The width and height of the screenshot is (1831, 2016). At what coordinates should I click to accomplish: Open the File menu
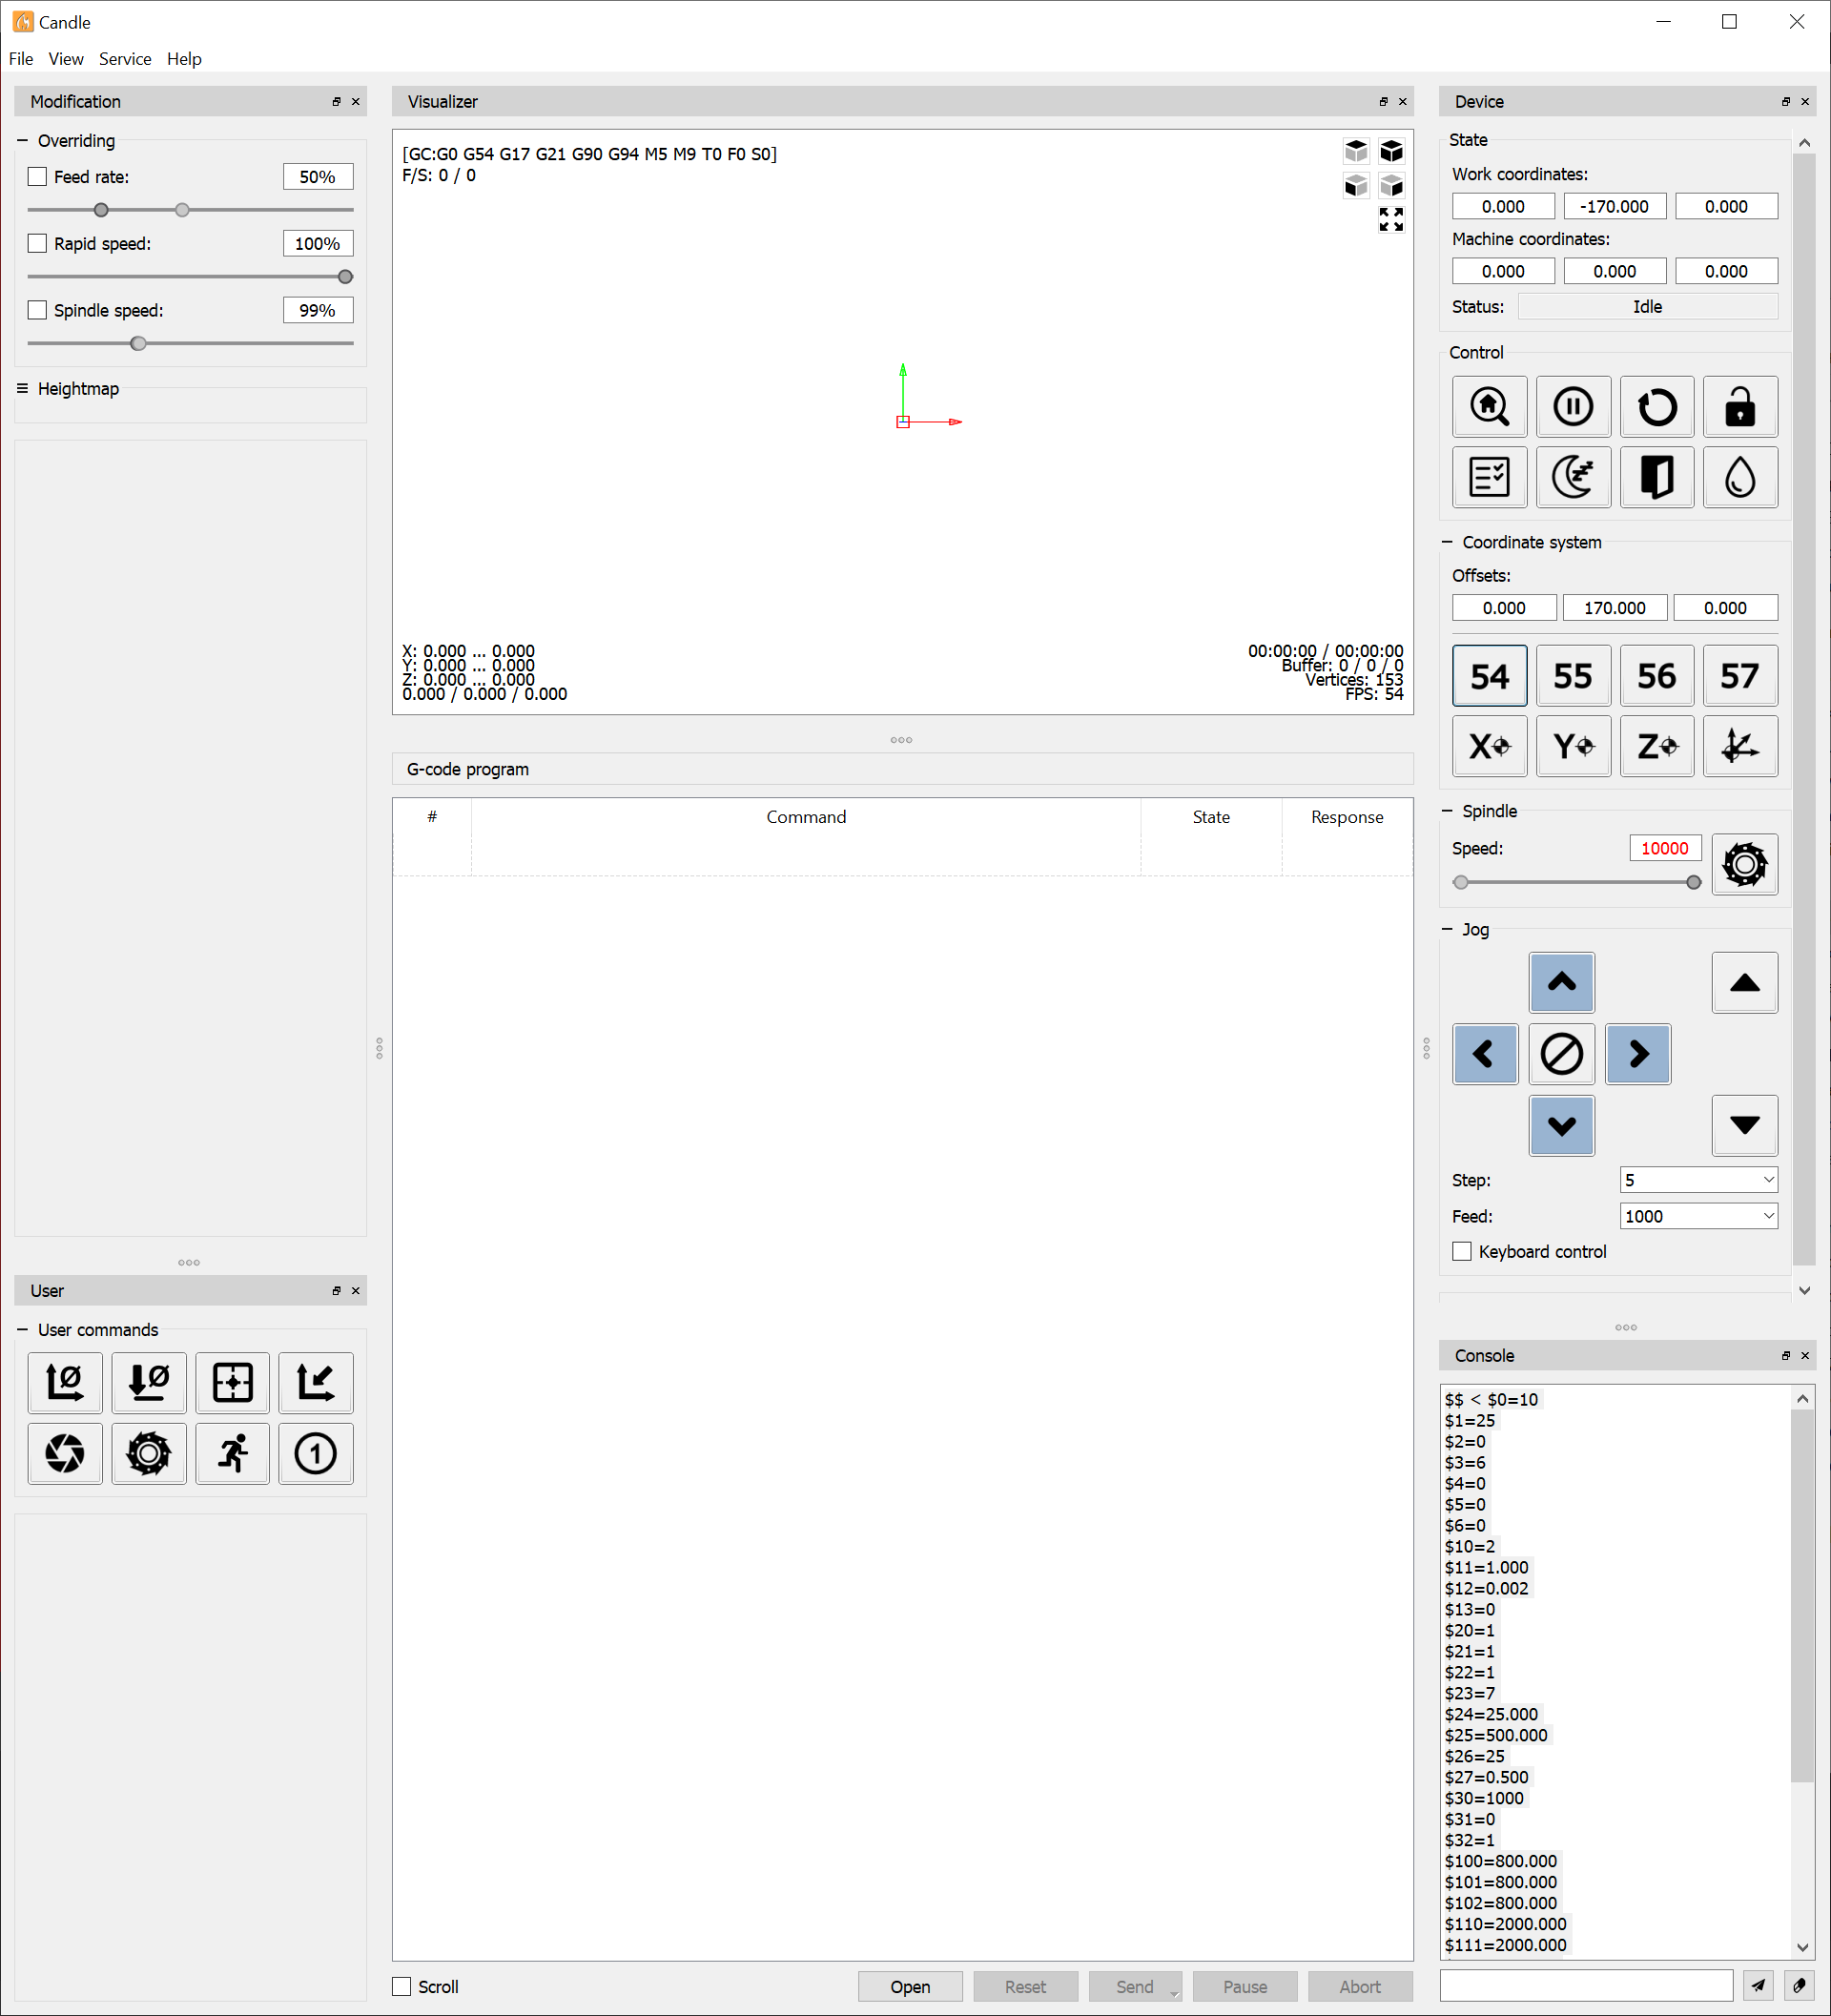21,59
